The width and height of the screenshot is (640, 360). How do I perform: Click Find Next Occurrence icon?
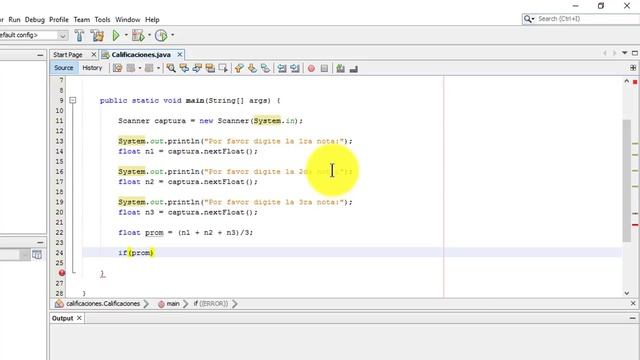tap(197, 68)
